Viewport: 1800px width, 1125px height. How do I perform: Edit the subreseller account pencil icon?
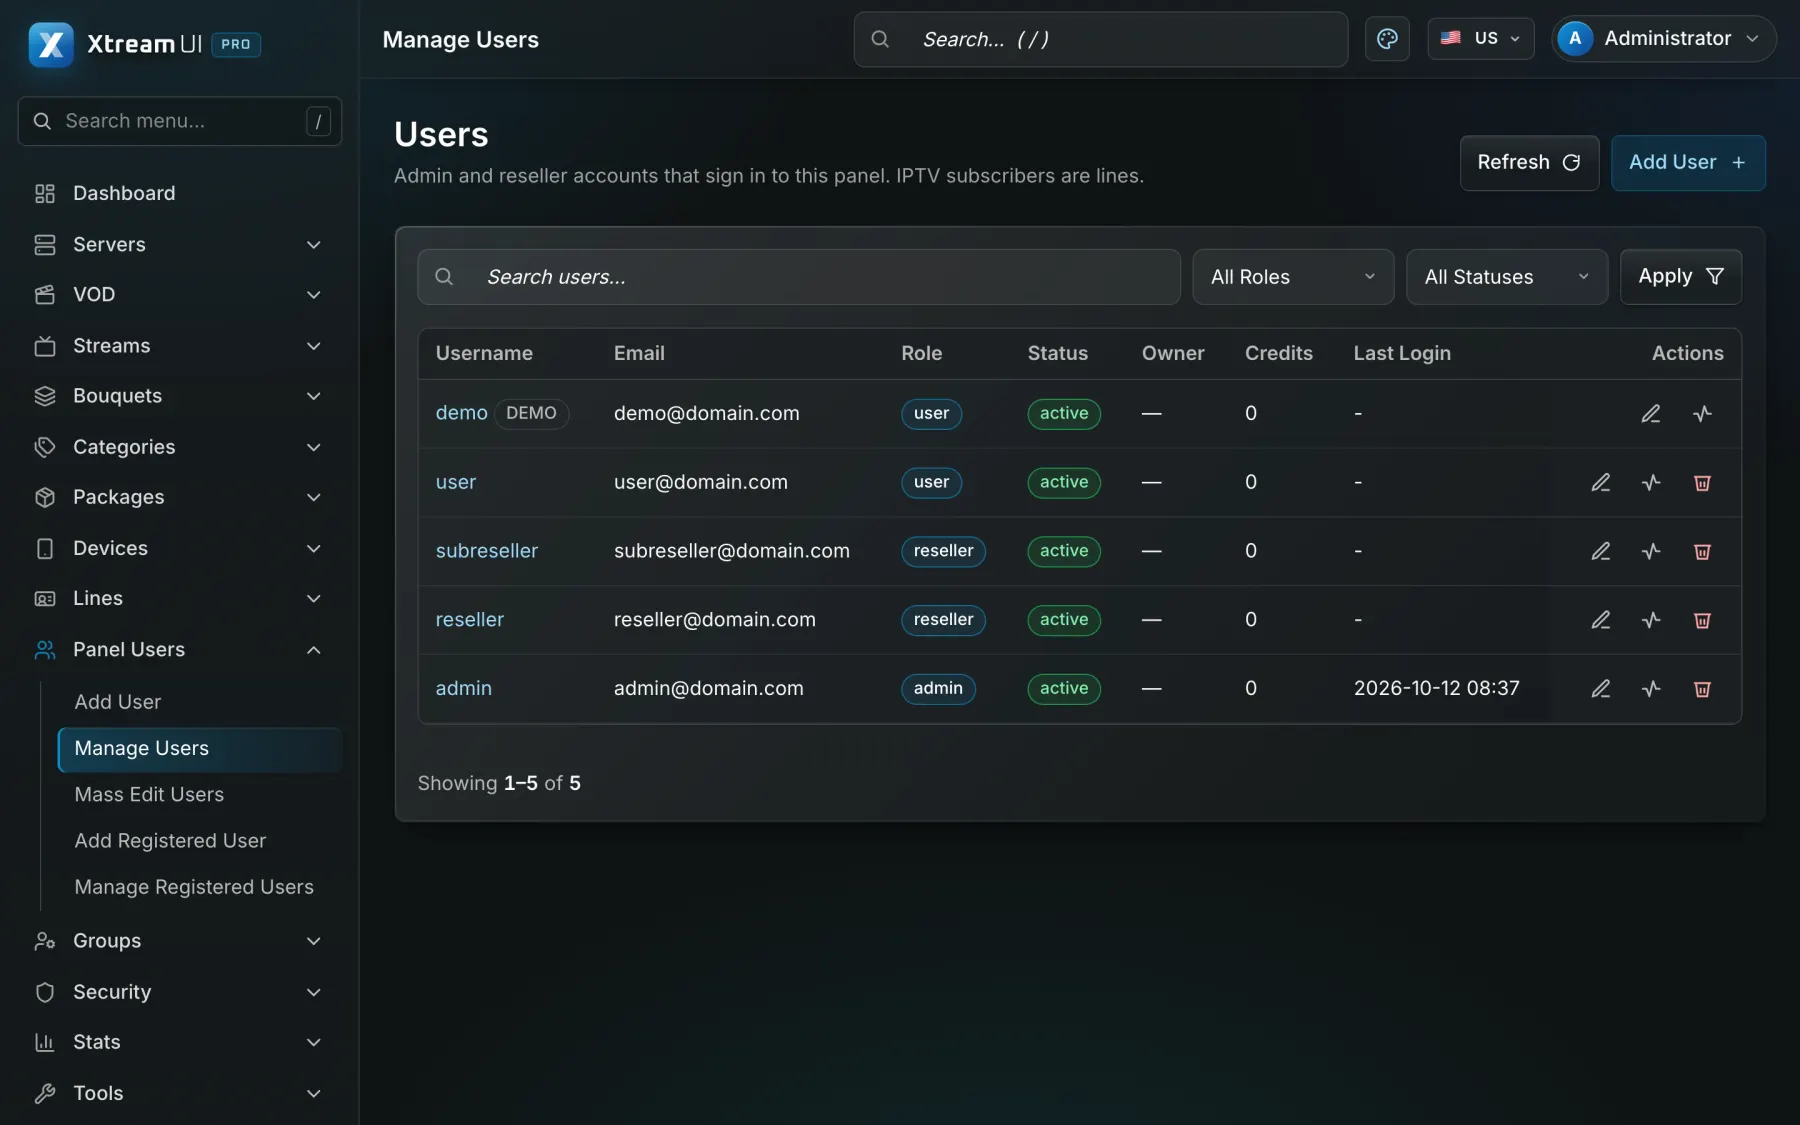pyautogui.click(x=1600, y=551)
